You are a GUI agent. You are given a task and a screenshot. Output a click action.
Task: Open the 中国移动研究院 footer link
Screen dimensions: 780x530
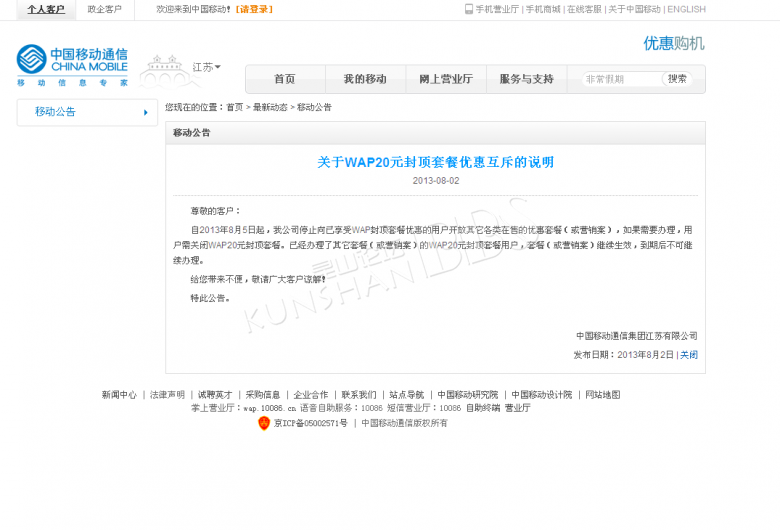click(468, 395)
